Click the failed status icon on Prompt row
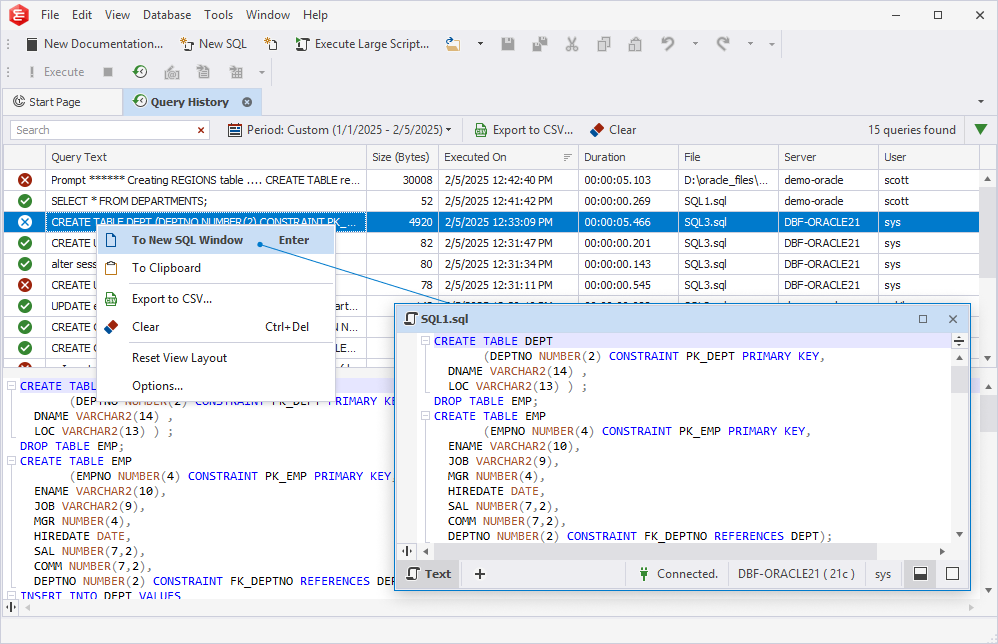 25,180
